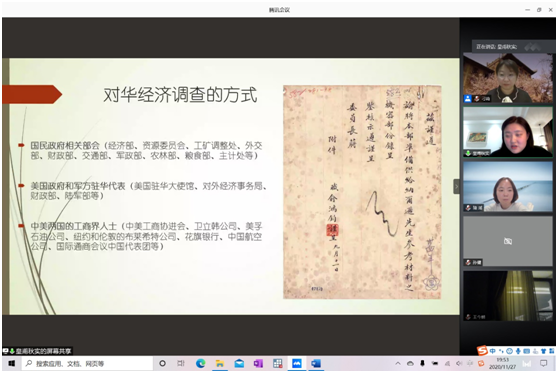Viewport: 558px width, 373px height.
Task: Select the top participant video thumbnail
Action: point(508,78)
